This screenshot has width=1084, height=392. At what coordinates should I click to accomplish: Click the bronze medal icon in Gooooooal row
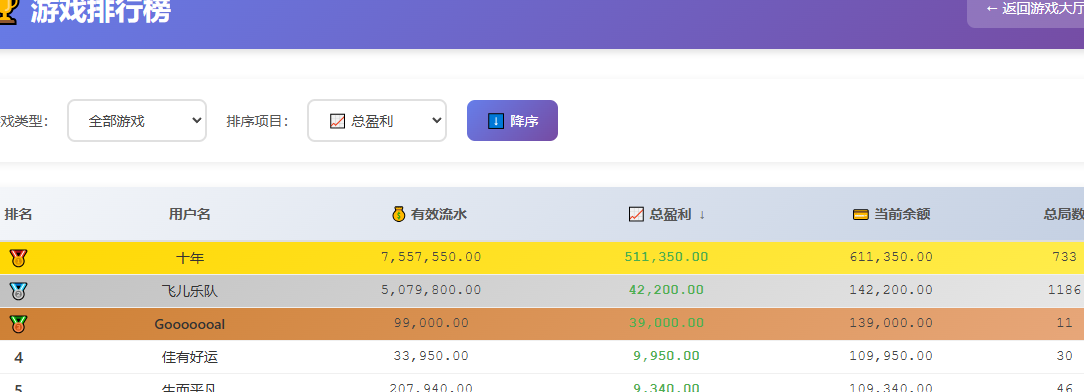(x=18, y=324)
